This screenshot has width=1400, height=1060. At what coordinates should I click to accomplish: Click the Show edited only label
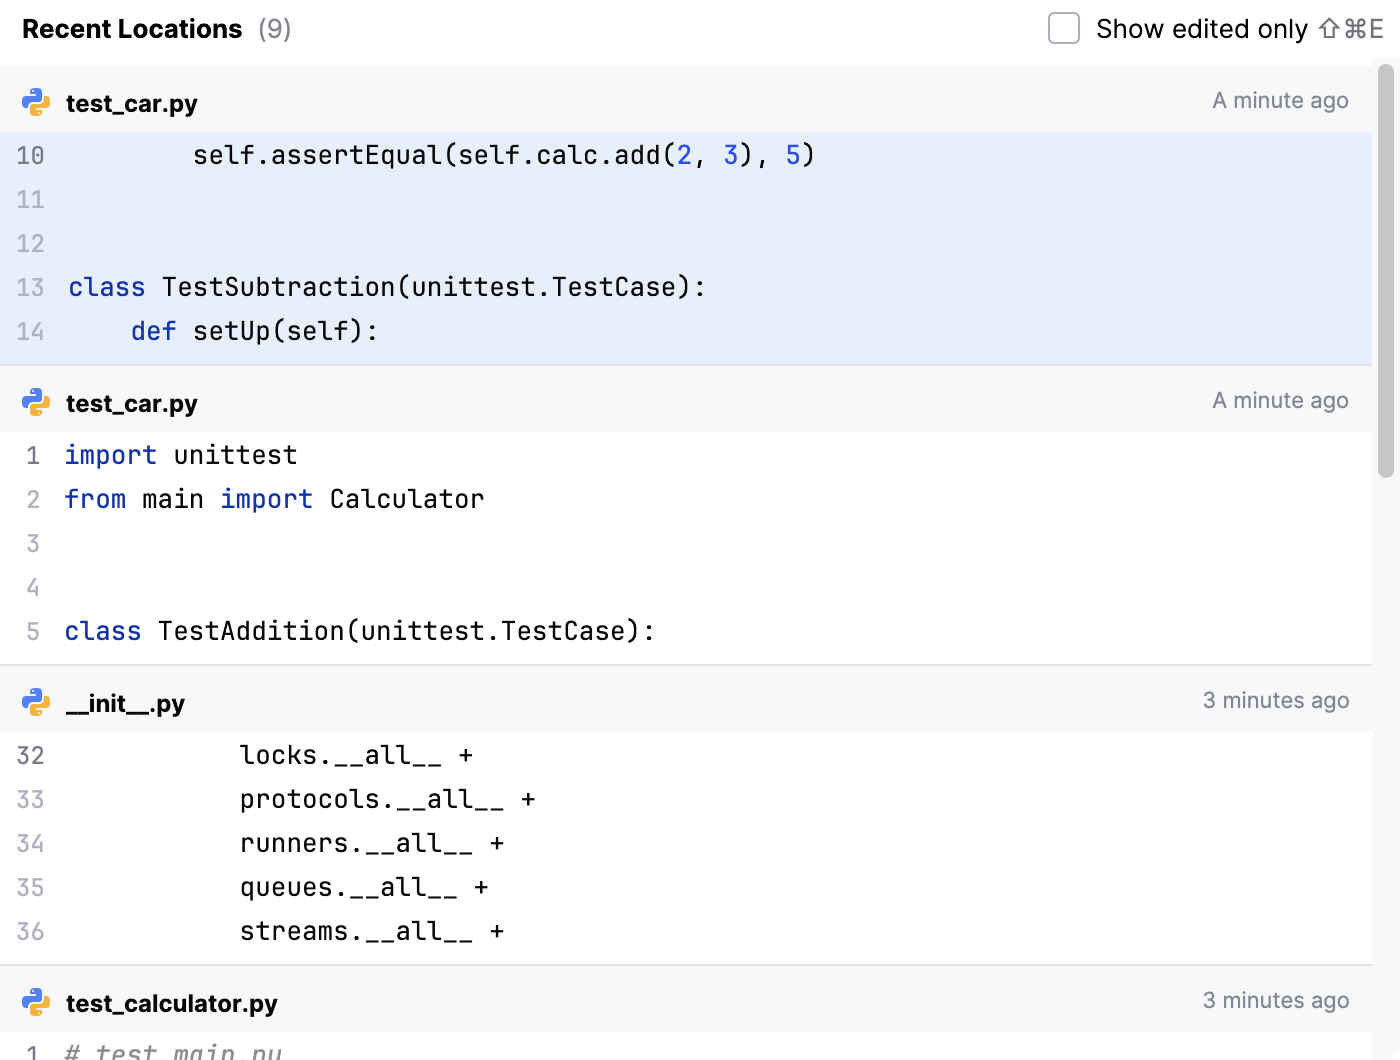[x=1201, y=29]
